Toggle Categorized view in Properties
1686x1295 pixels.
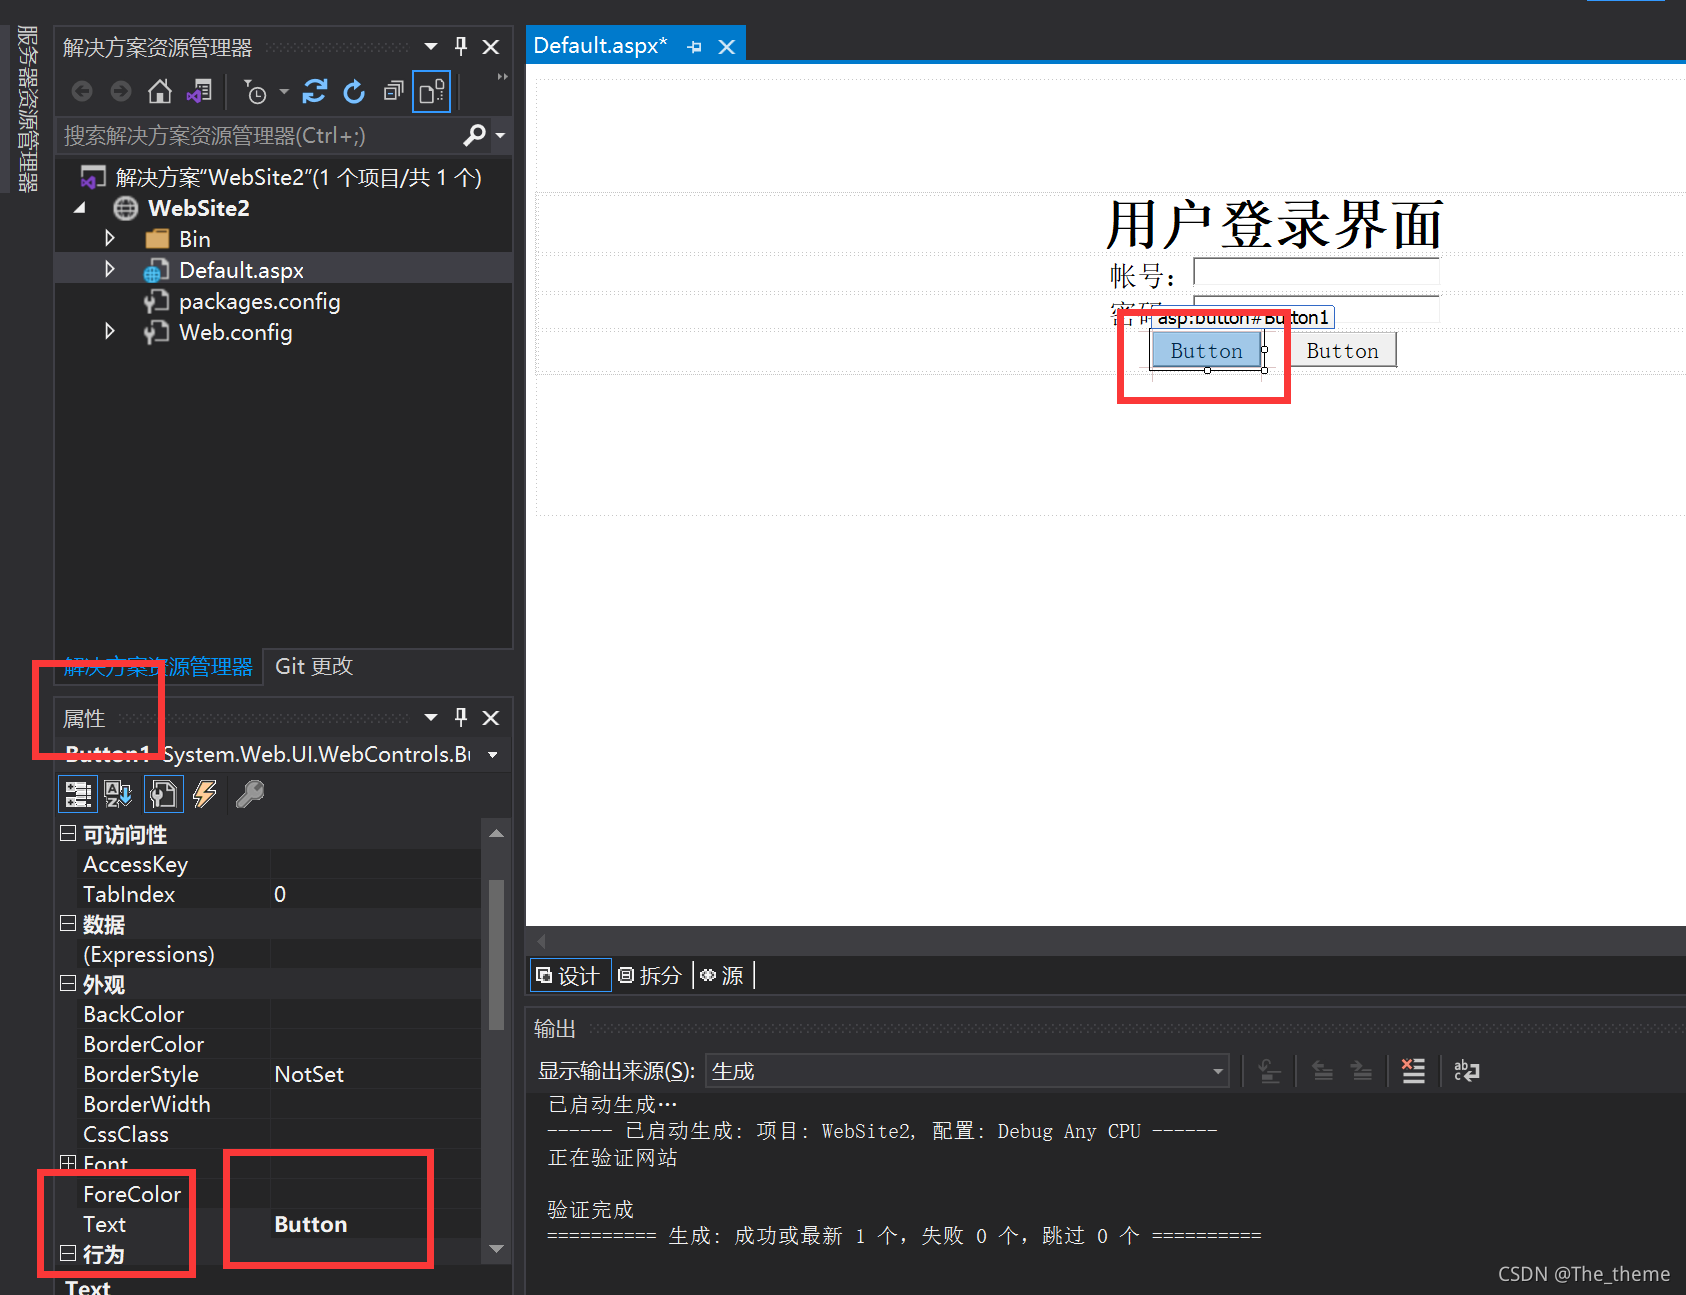click(x=78, y=794)
